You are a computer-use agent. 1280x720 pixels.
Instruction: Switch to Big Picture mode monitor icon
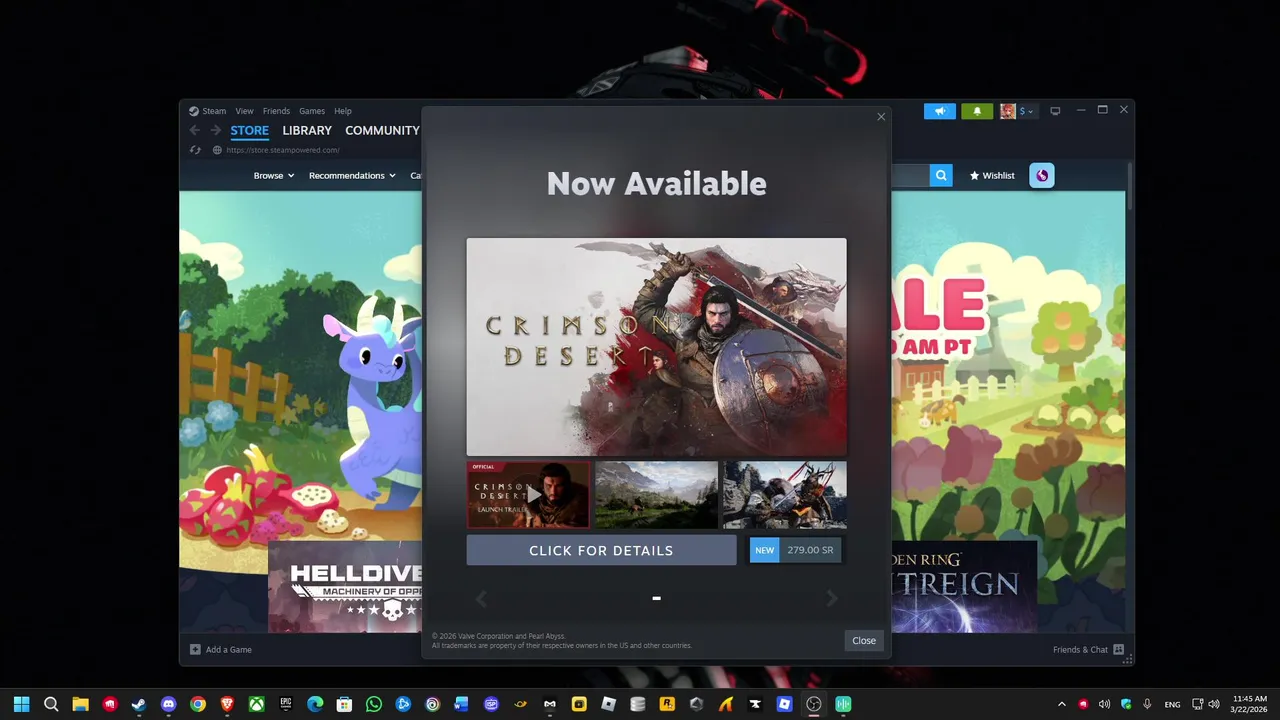(x=1055, y=111)
